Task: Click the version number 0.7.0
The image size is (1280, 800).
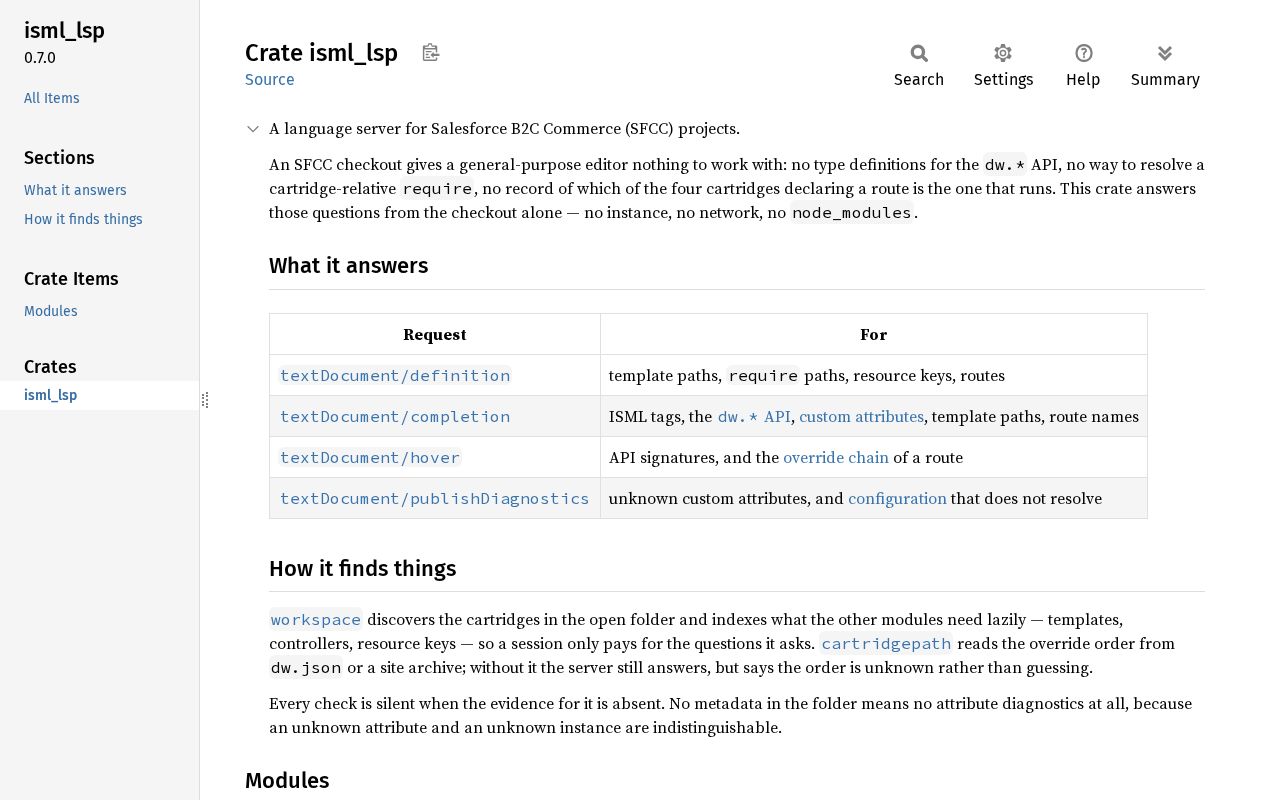Action: pyautogui.click(x=40, y=58)
